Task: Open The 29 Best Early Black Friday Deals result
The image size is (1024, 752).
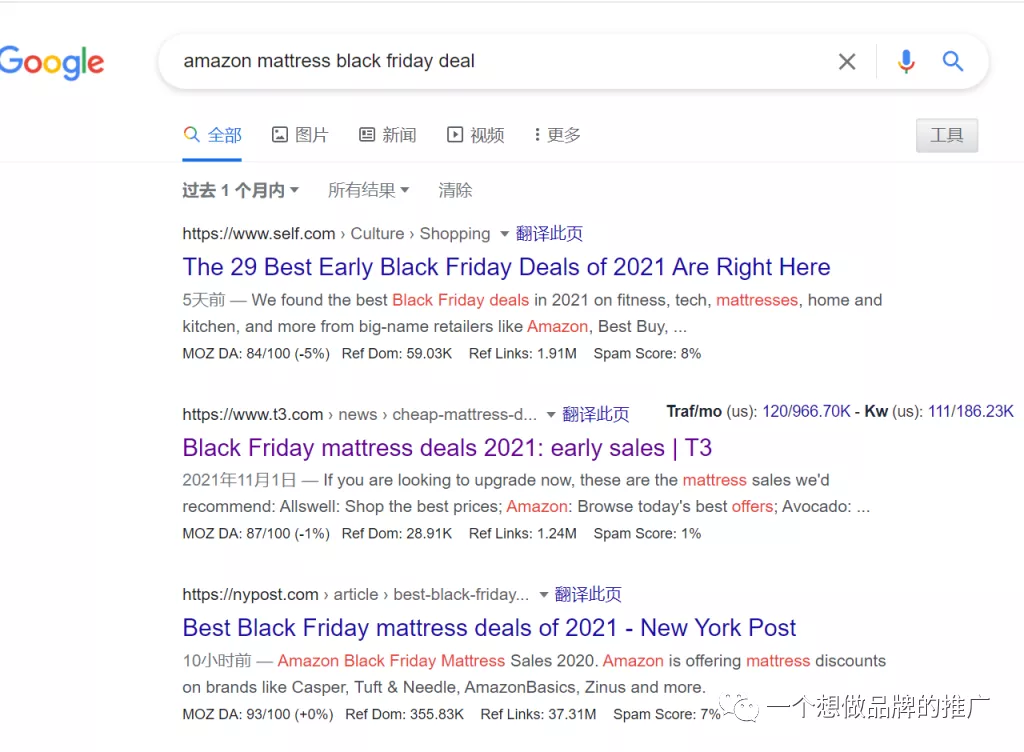Action: point(506,267)
